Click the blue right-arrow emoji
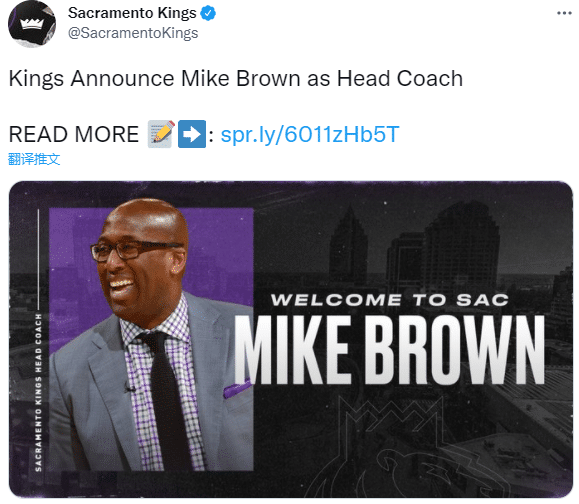The height and width of the screenshot is (504, 579). click(192, 134)
